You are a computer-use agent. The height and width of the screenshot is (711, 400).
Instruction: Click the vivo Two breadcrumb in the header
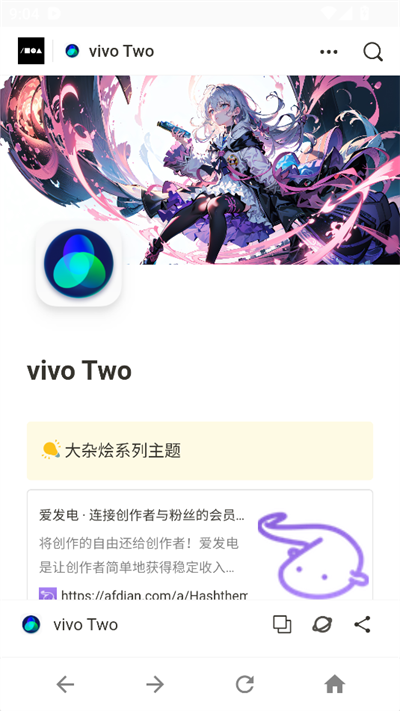pos(109,51)
